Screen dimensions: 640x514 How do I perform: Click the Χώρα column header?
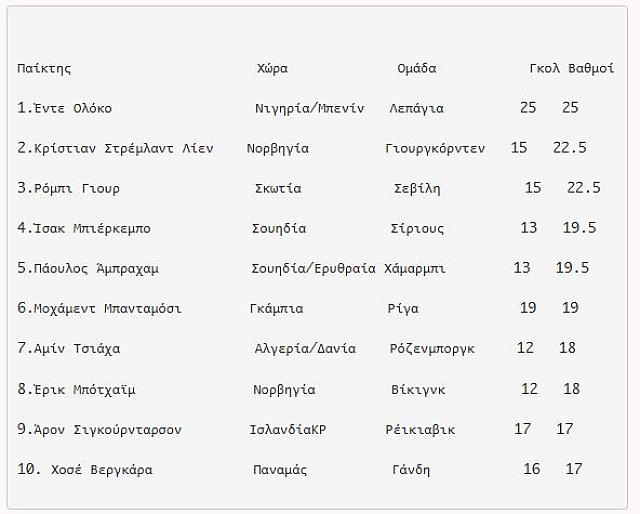pyautogui.click(x=272, y=68)
